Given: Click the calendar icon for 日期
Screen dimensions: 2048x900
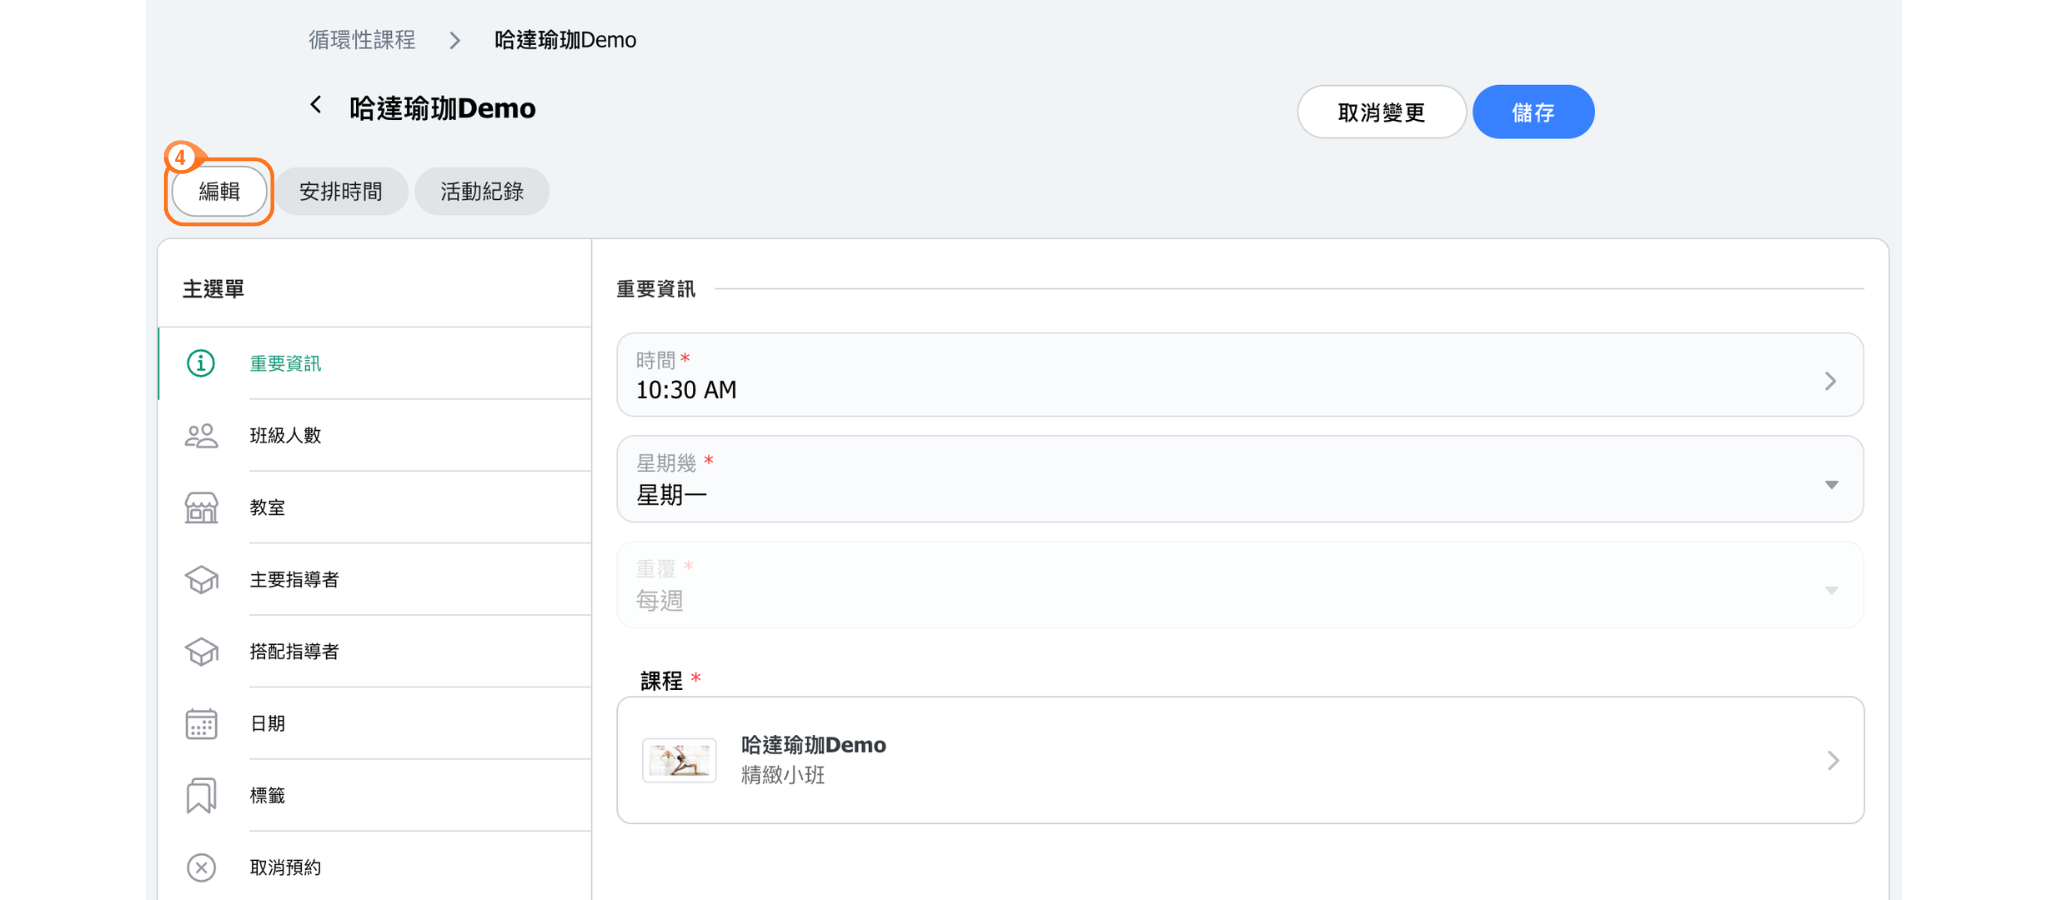Looking at the screenshot, I should 201,724.
